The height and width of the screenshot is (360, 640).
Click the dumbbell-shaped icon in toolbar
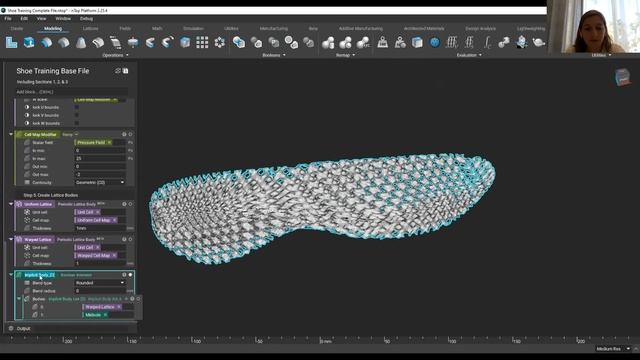coord(504,42)
